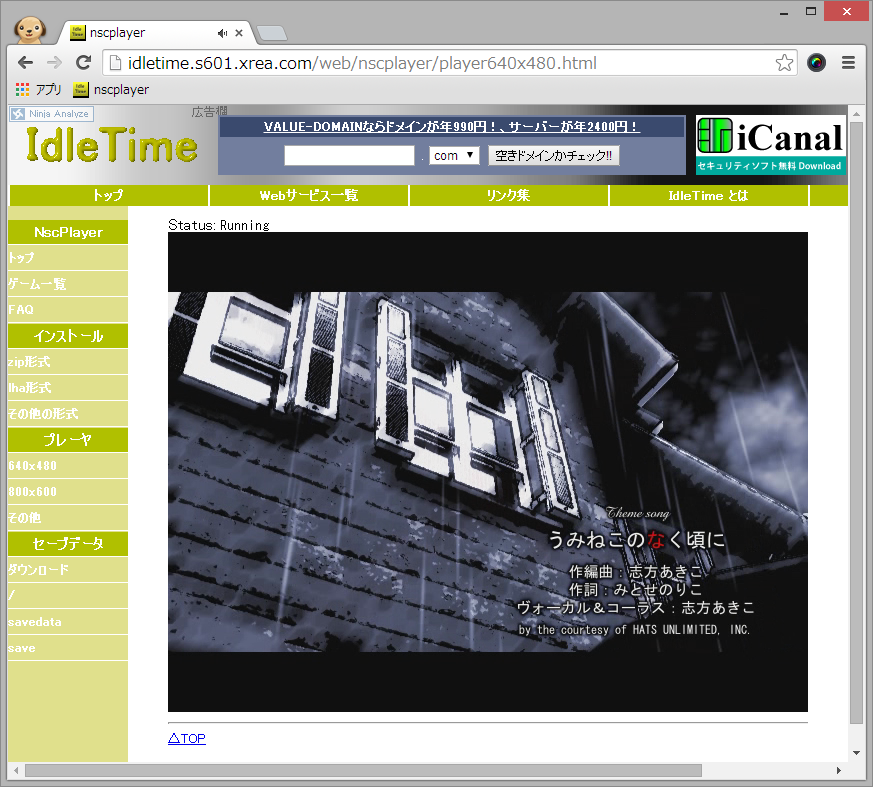Click the domain name input field

click(349, 155)
